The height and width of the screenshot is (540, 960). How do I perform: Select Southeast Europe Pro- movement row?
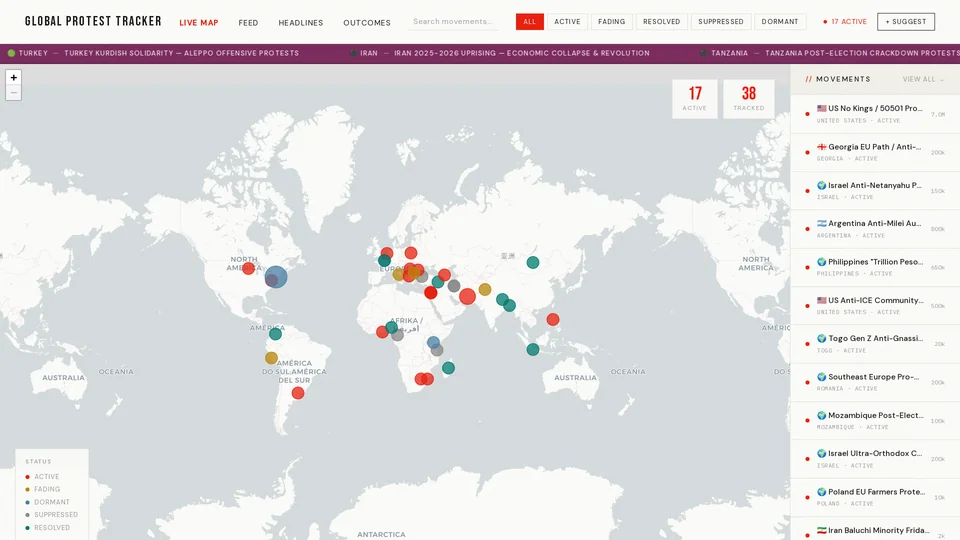click(875, 382)
